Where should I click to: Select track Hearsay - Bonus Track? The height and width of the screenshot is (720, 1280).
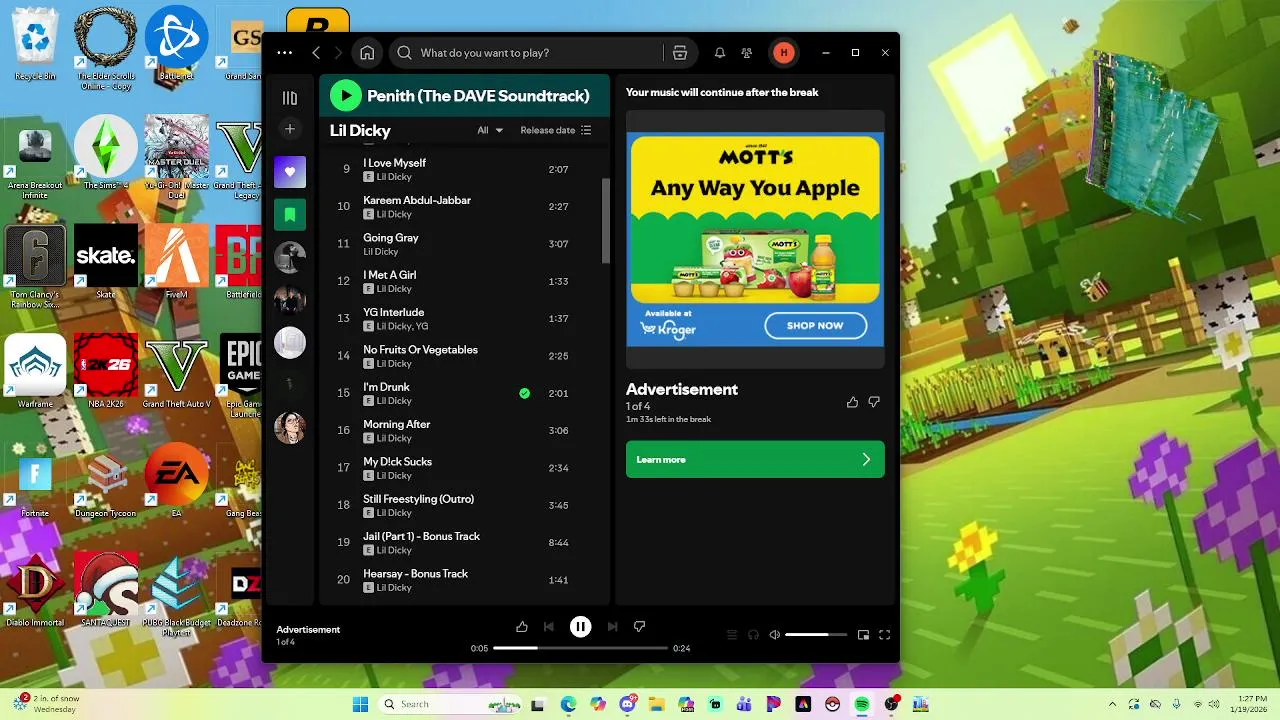coord(416,574)
